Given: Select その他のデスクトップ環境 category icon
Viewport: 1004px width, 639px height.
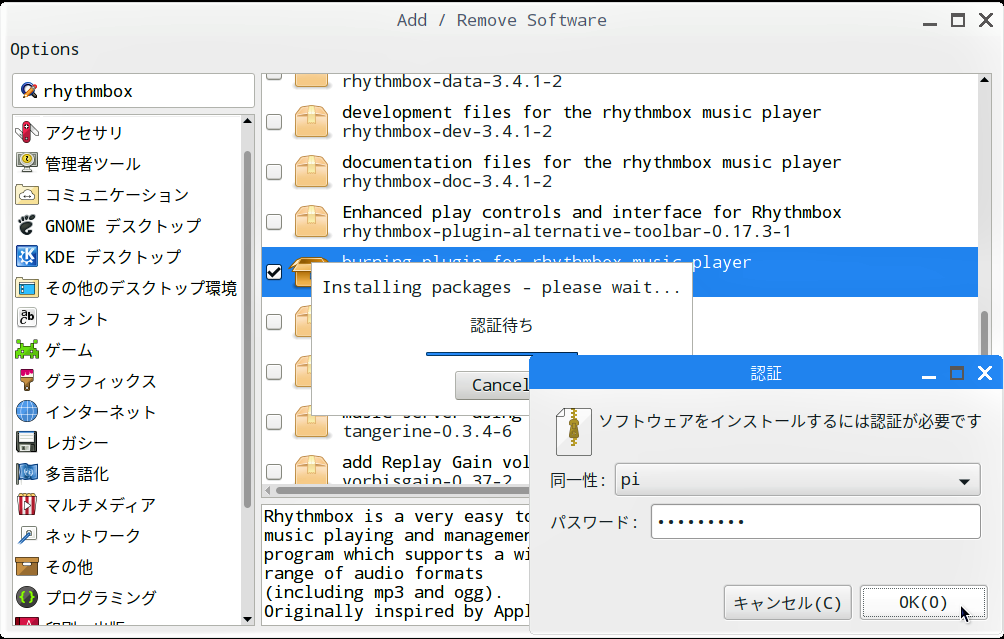Looking at the screenshot, I should coord(27,287).
